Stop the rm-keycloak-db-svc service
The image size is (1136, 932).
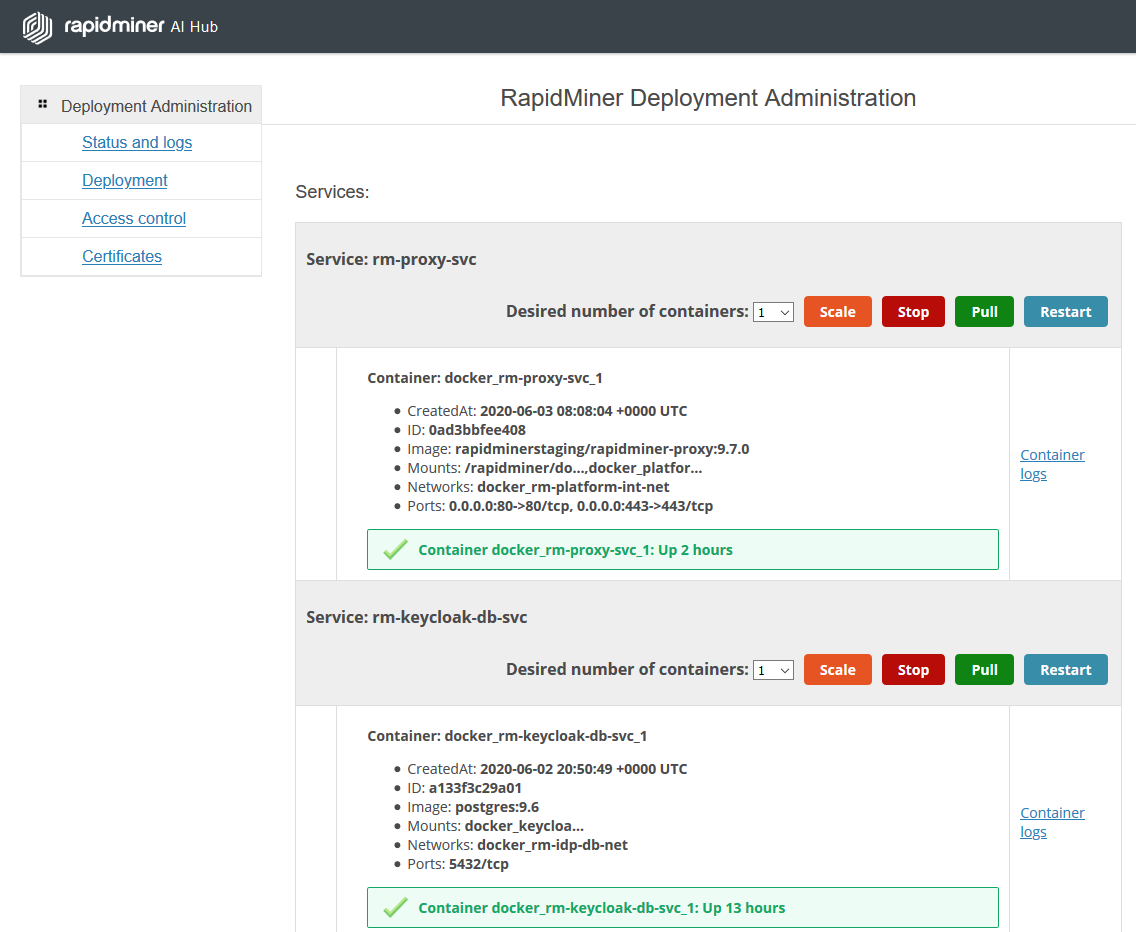coord(912,669)
